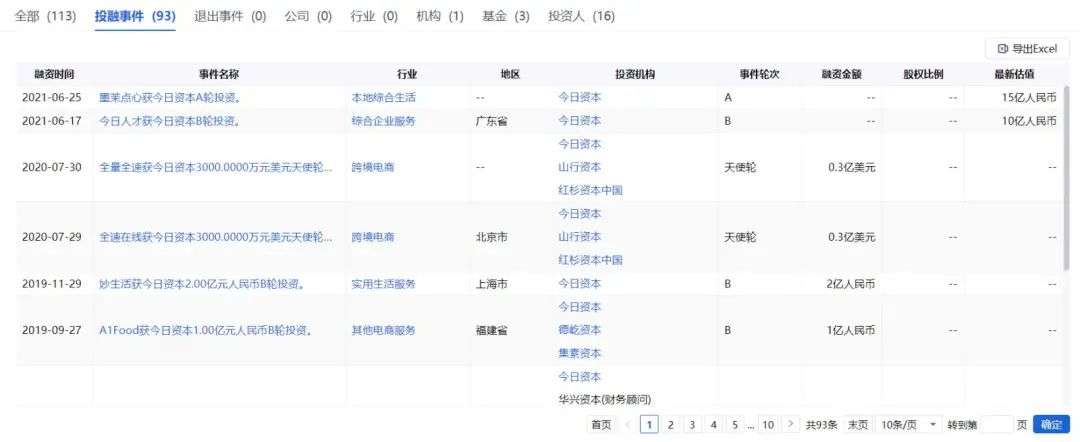Open the 本地综合生活 industry link
The height and width of the screenshot is (442, 1080).
point(384,98)
